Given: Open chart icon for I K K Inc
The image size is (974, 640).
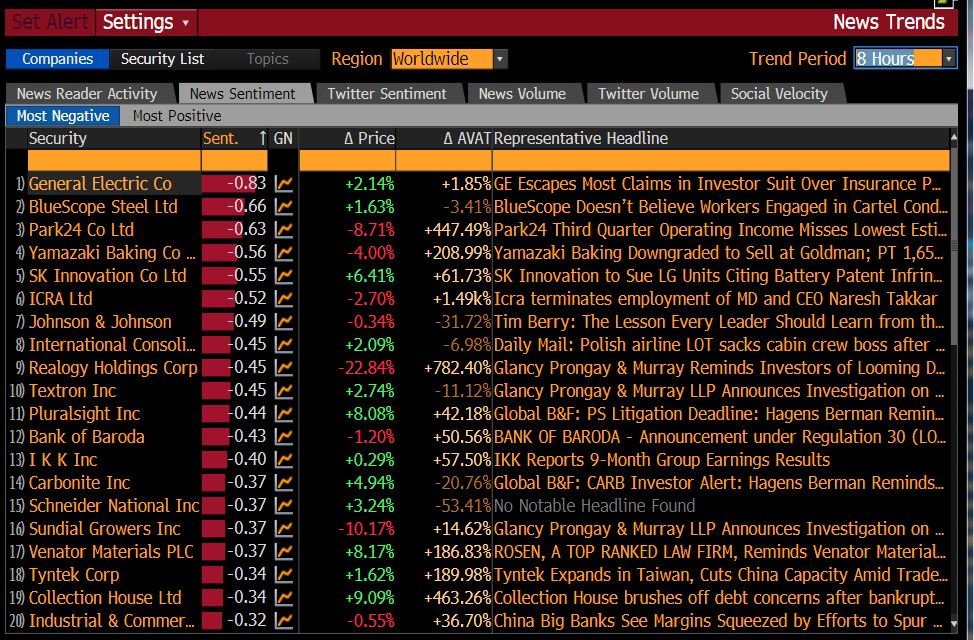Looking at the screenshot, I should 284,460.
